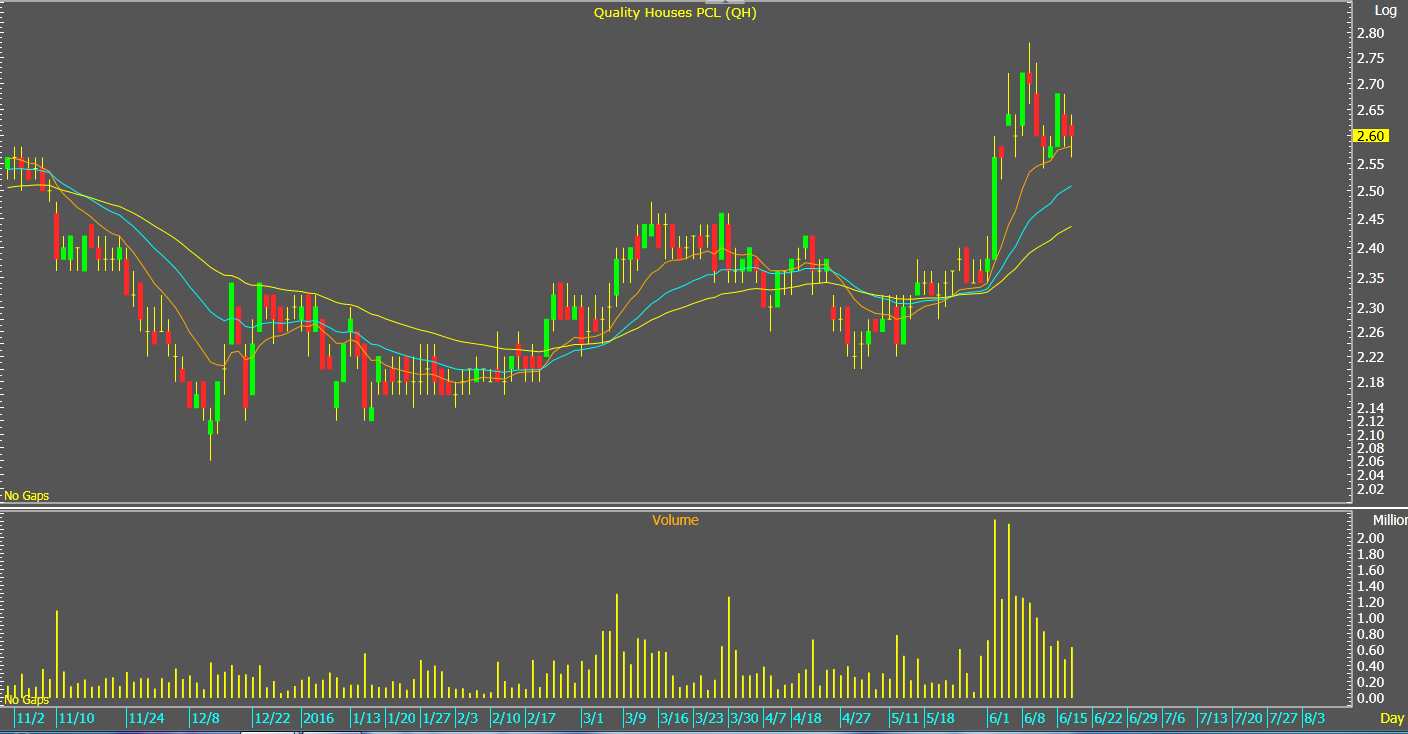
Task: Click No Gaps label in price panel
Action: [x=27, y=495]
